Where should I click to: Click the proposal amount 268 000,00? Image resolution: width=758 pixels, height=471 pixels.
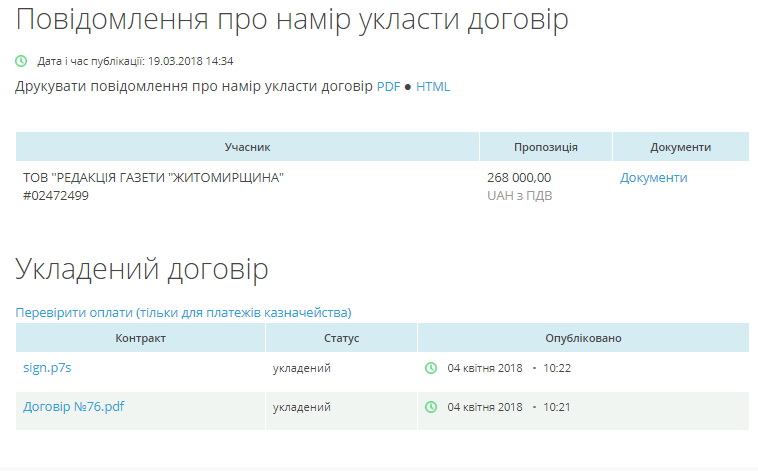[x=518, y=178]
